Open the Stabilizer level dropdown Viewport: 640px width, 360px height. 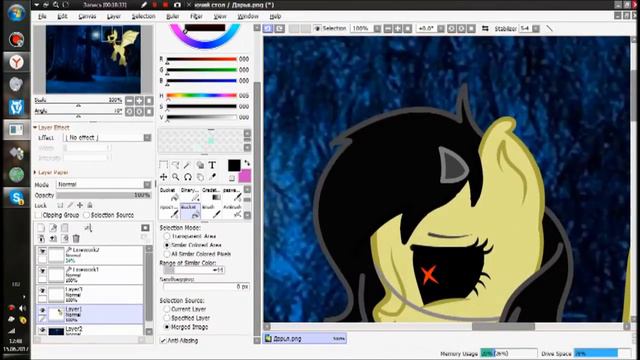point(536,29)
